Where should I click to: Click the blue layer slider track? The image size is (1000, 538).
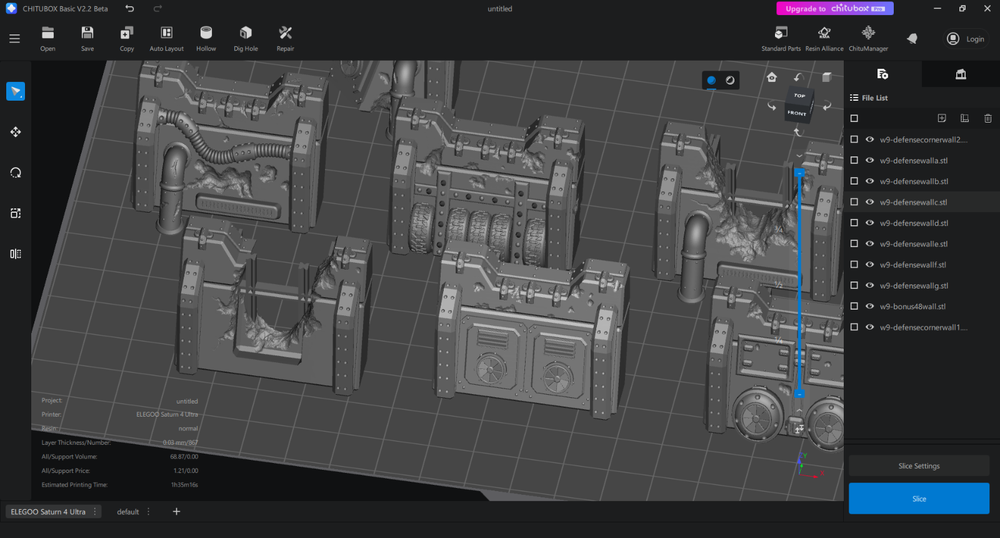tap(799, 284)
